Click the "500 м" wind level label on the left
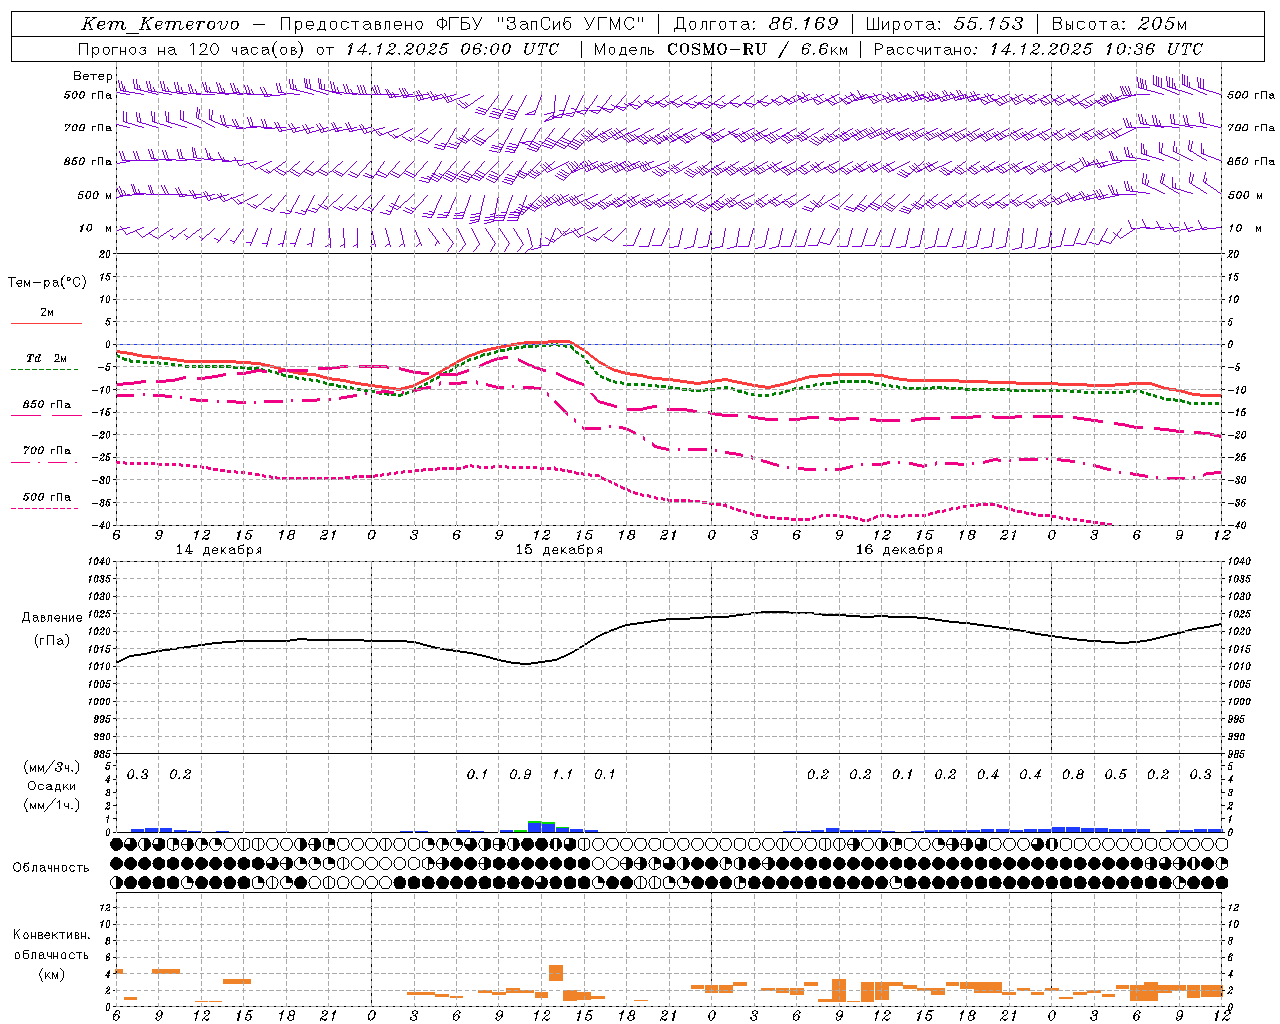The width and height of the screenshot is (1280, 1024). pyautogui.click(x=96, y=196)
